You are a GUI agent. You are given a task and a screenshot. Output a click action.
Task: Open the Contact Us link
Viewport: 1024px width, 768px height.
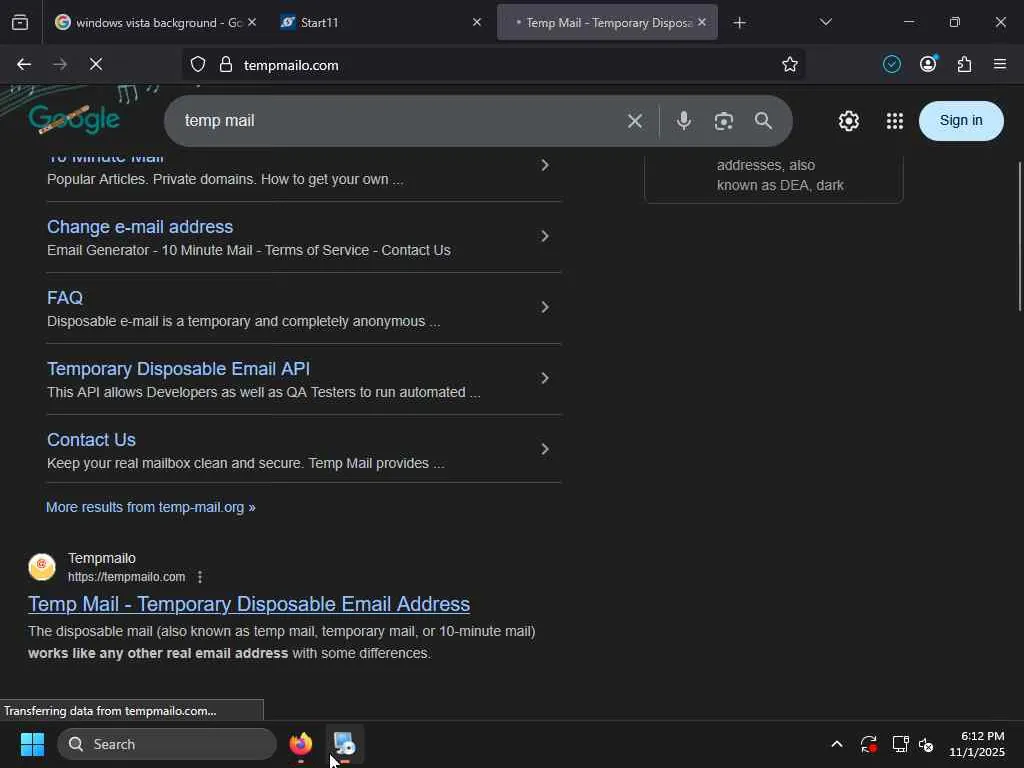coord(91,440)
